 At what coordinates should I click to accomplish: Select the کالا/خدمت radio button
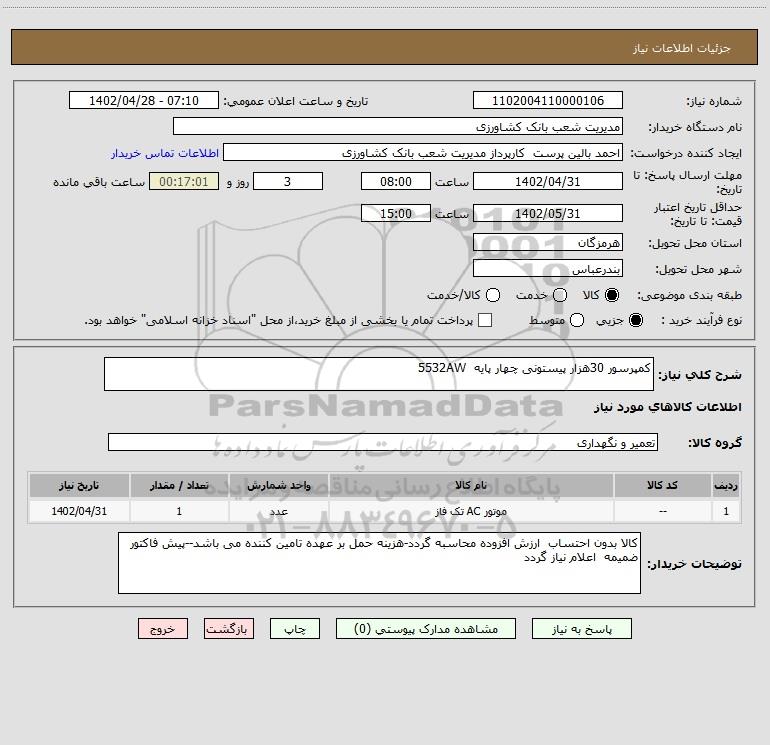click(x=493, y=295)
